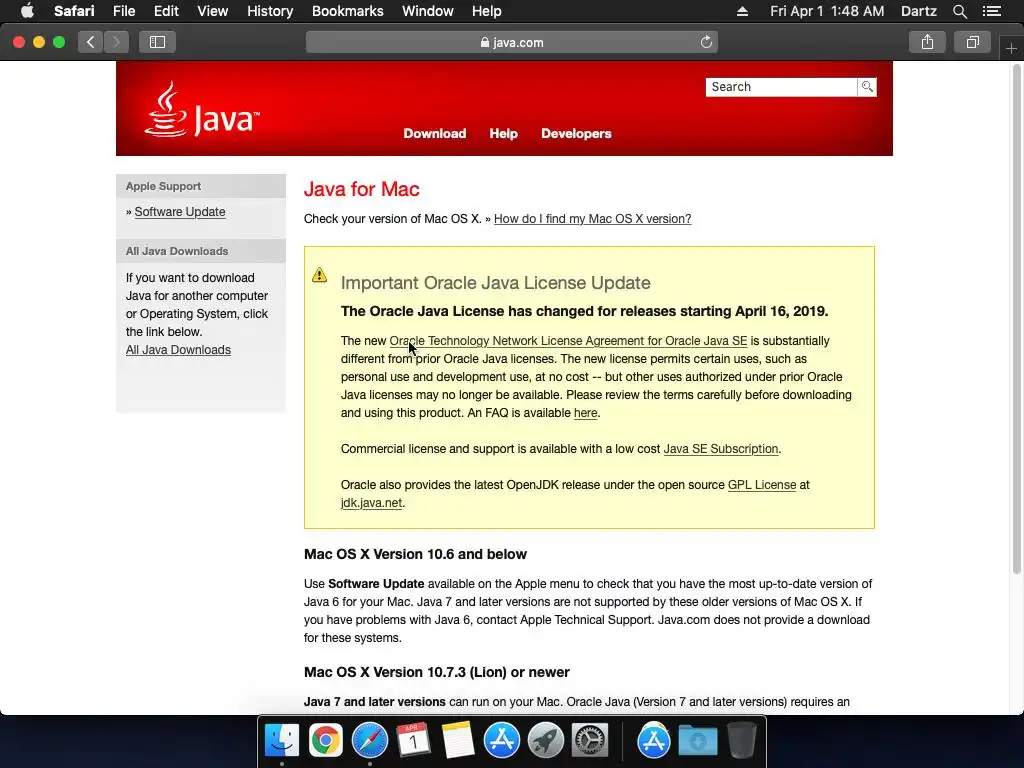Image resolution: width=1024 pixels, height=768 pixels.
Task: Open the Help menu in menu bar
Action: (487, 11)
